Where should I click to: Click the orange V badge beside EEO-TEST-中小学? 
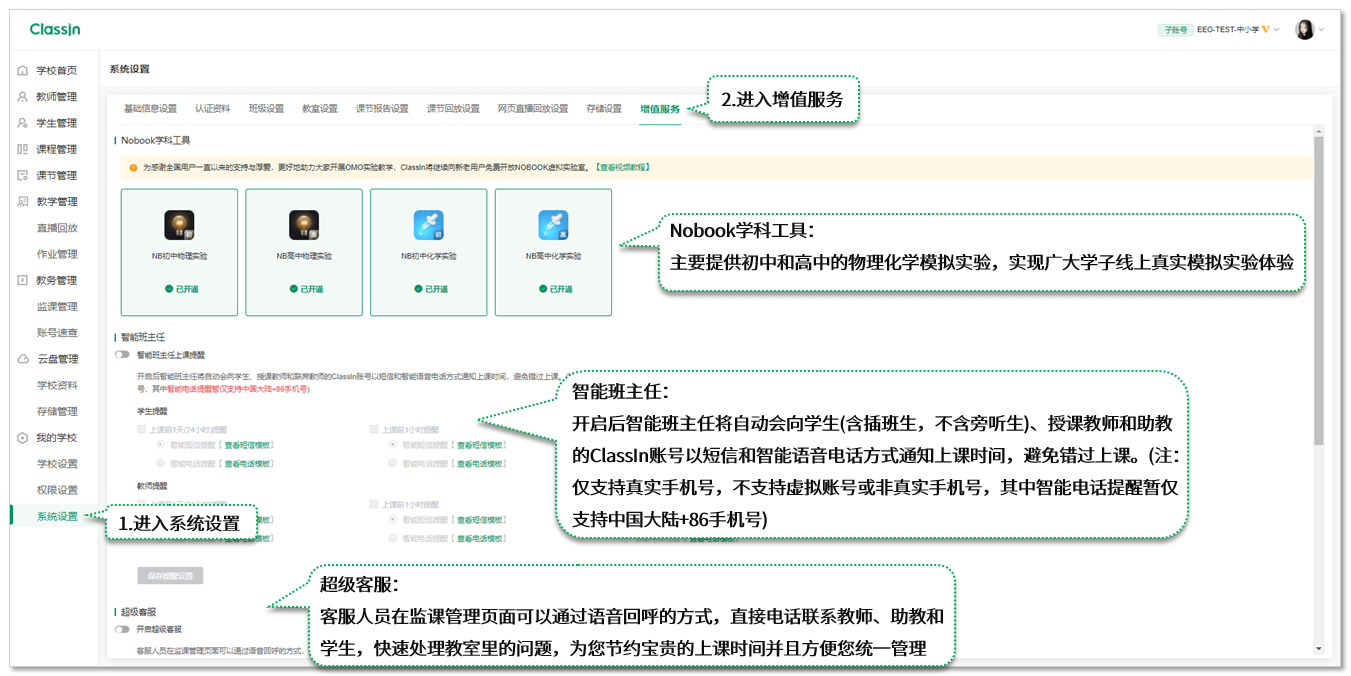1266,30
